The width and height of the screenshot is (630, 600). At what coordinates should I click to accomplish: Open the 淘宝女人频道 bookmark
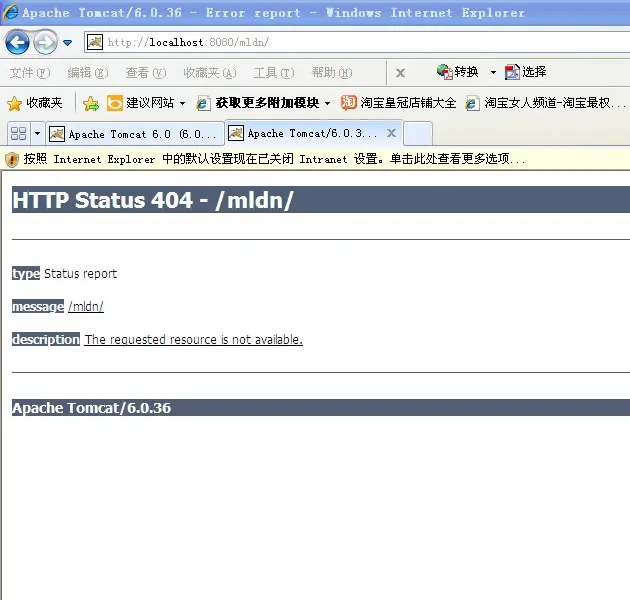[545, 103]
